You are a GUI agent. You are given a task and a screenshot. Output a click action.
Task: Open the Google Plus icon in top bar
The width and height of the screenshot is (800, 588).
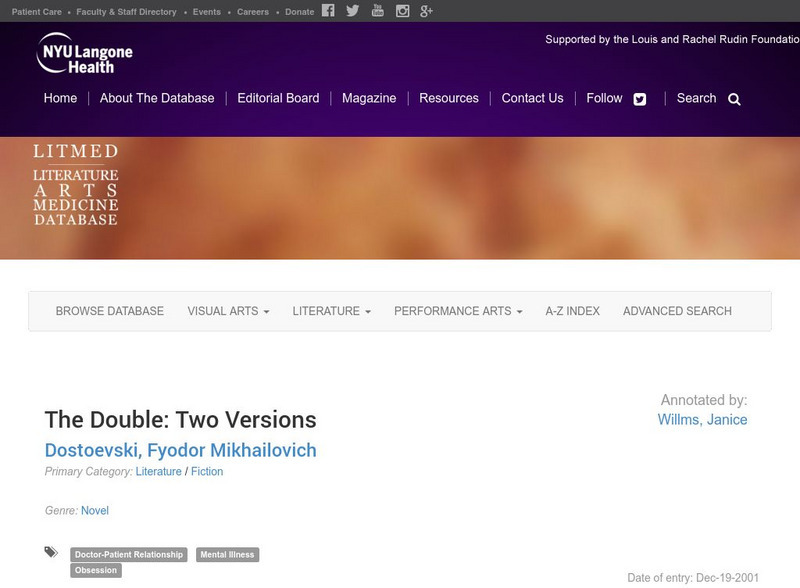[427, 11]
